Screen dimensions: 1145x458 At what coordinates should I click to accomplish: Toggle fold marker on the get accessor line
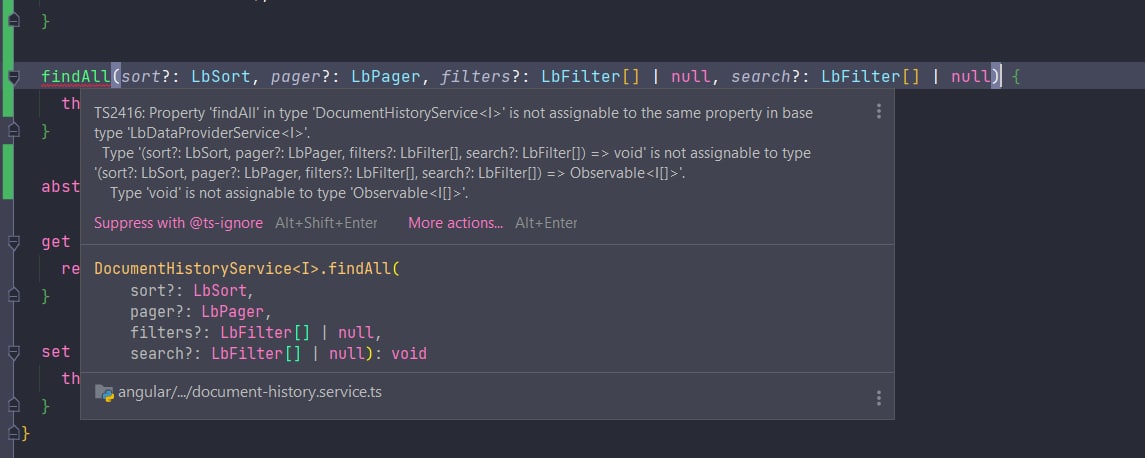point(13,242)
